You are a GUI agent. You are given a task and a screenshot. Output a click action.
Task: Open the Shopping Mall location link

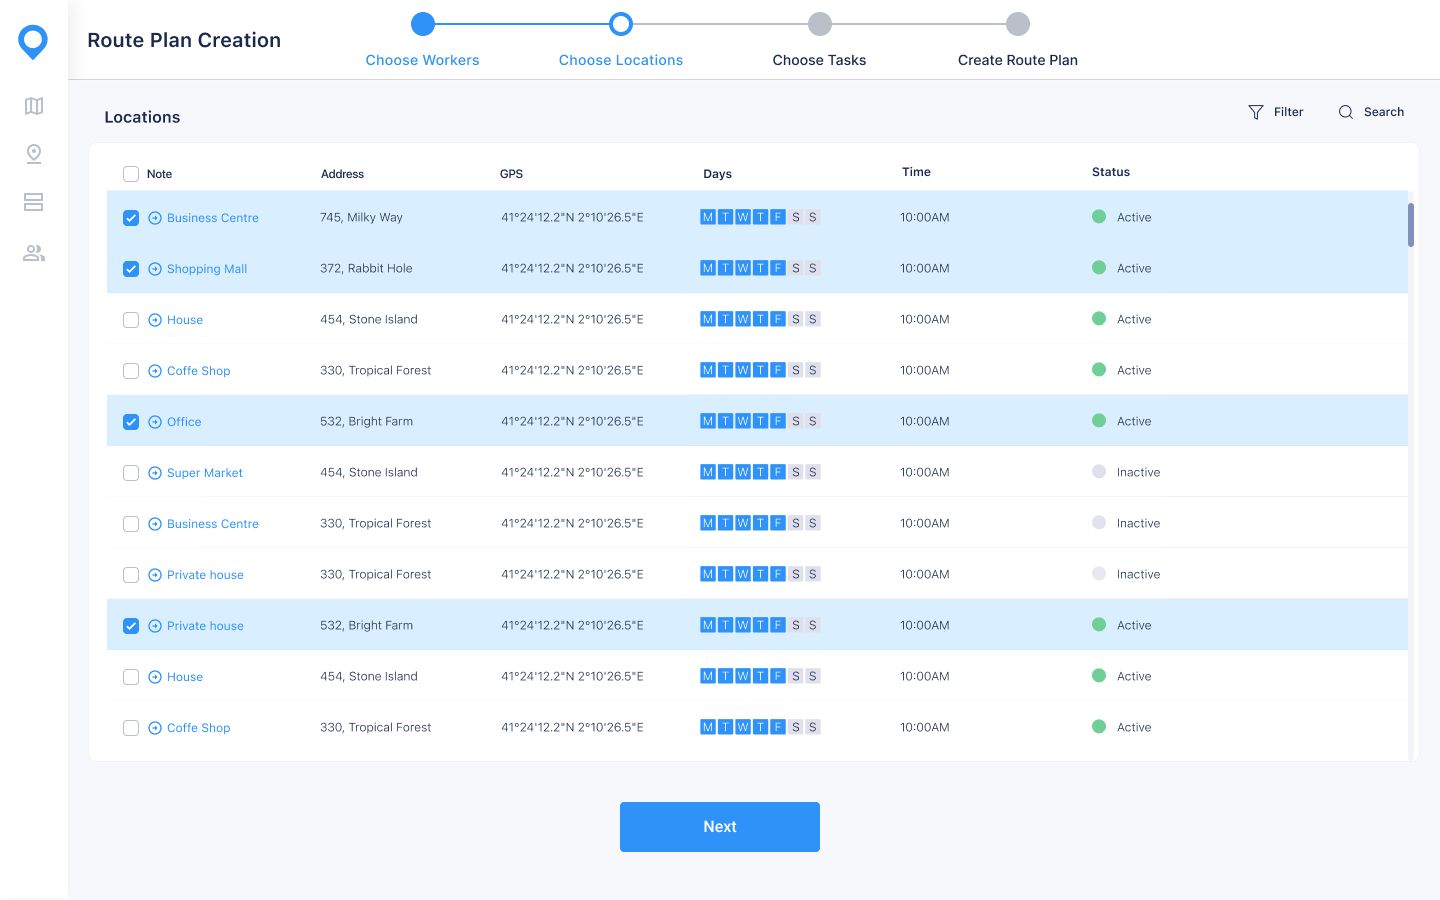click(207, 269)
